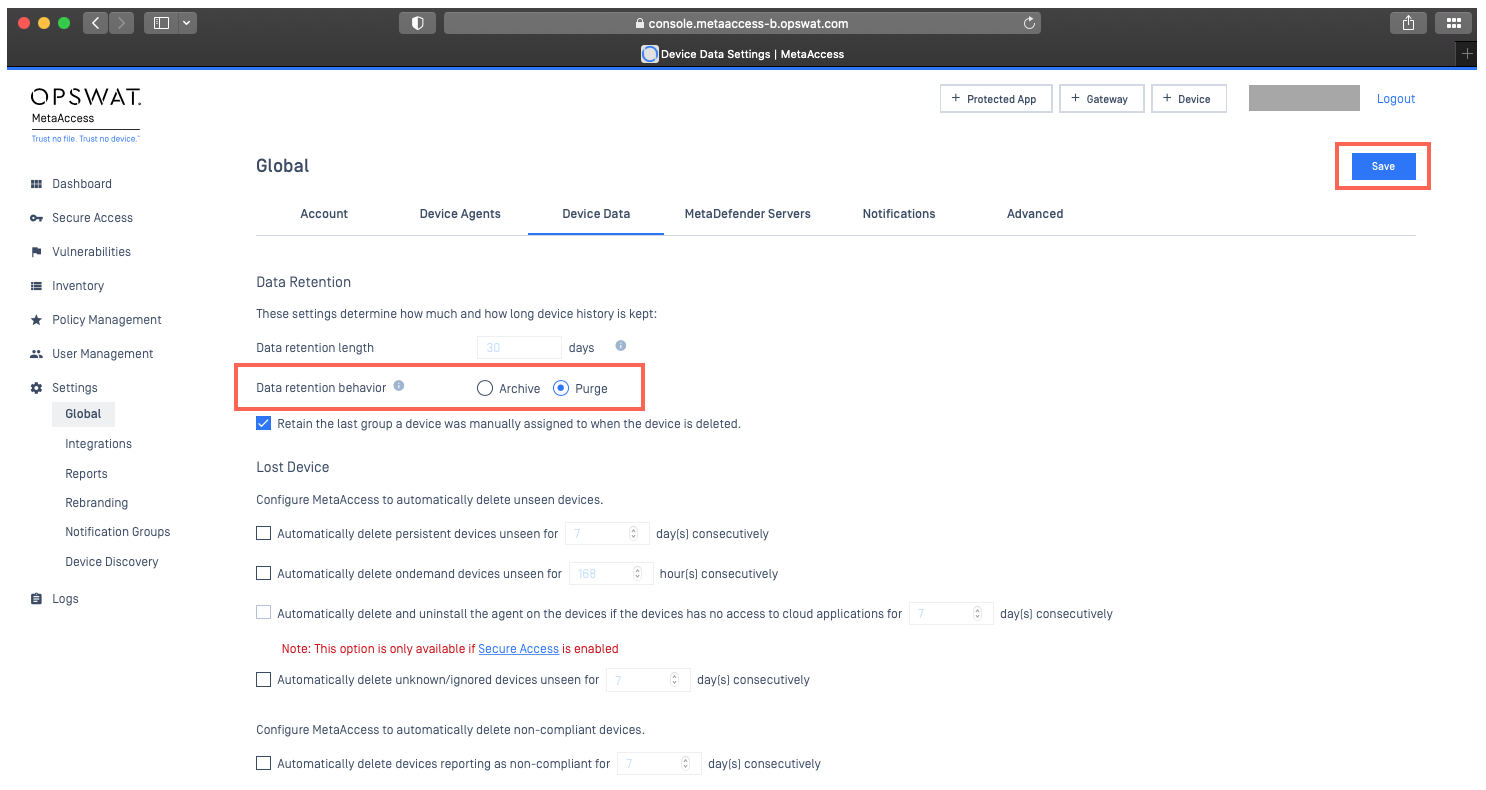Click the Logs clipboard icon

click(x=37, y=599)
